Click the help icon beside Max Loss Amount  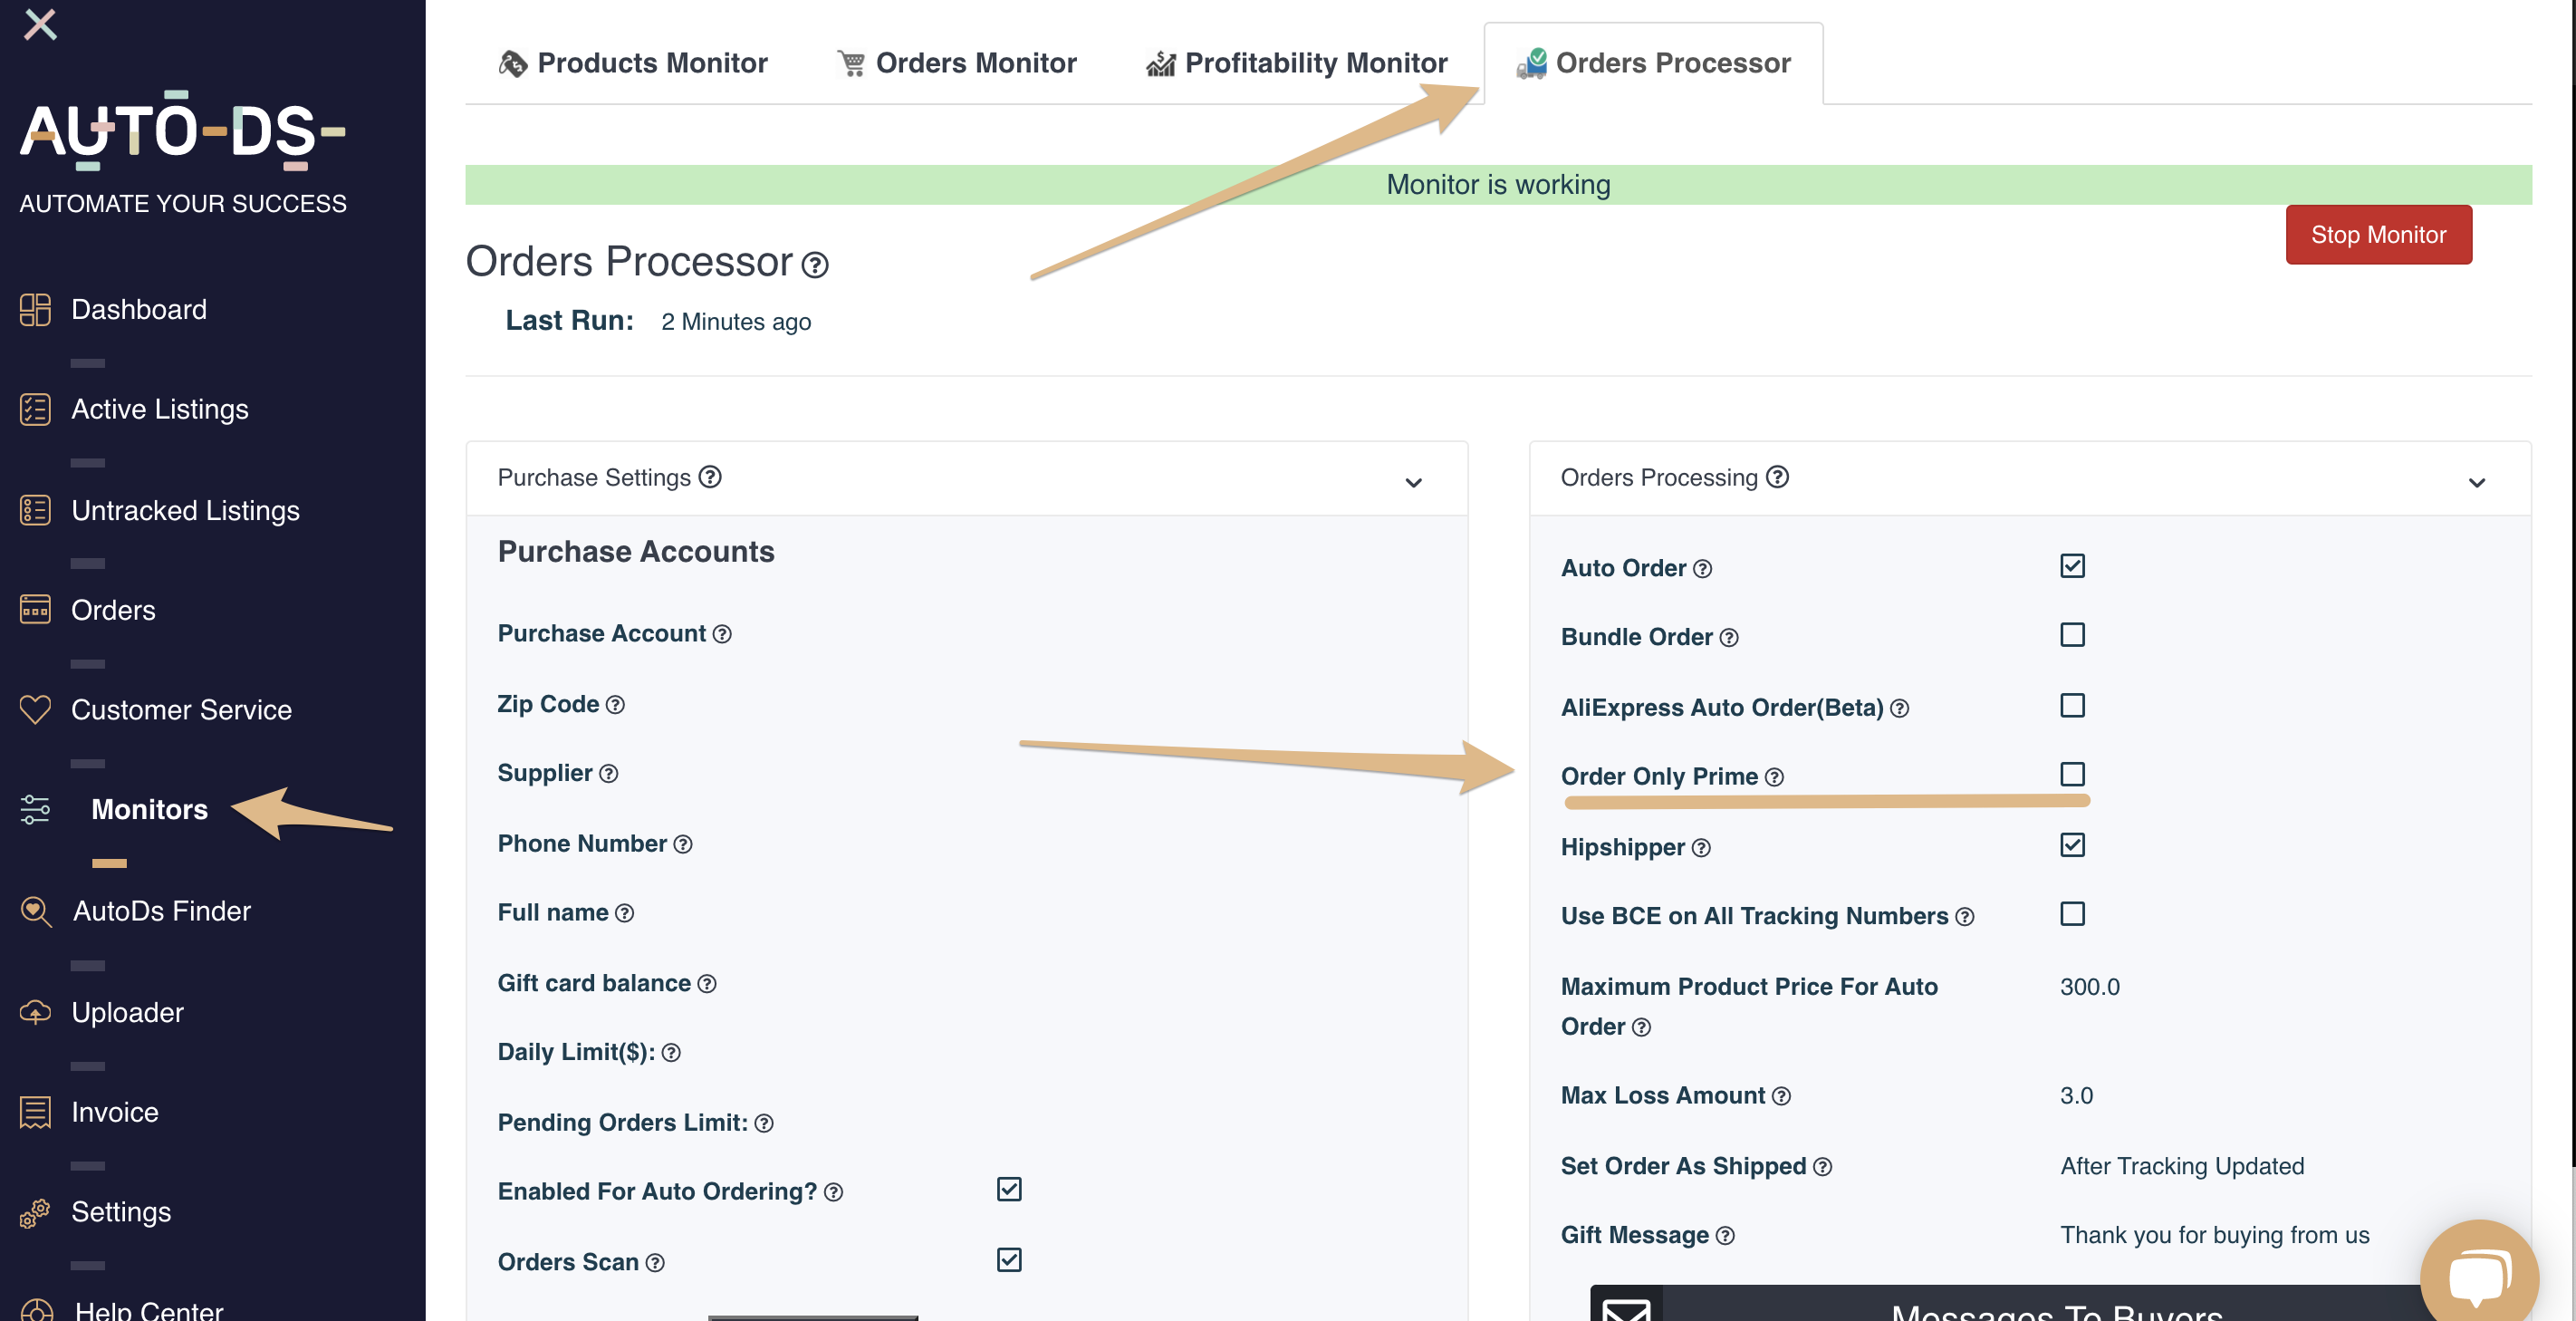tap(1781, 1096)
